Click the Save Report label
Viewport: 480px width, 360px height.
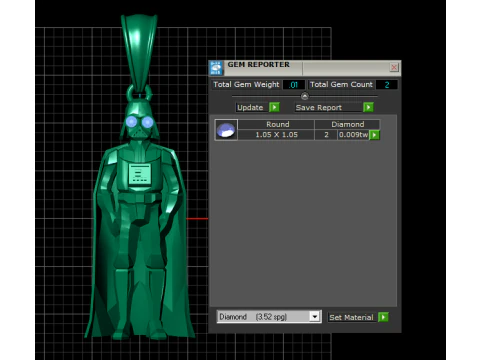click(319, 107)
